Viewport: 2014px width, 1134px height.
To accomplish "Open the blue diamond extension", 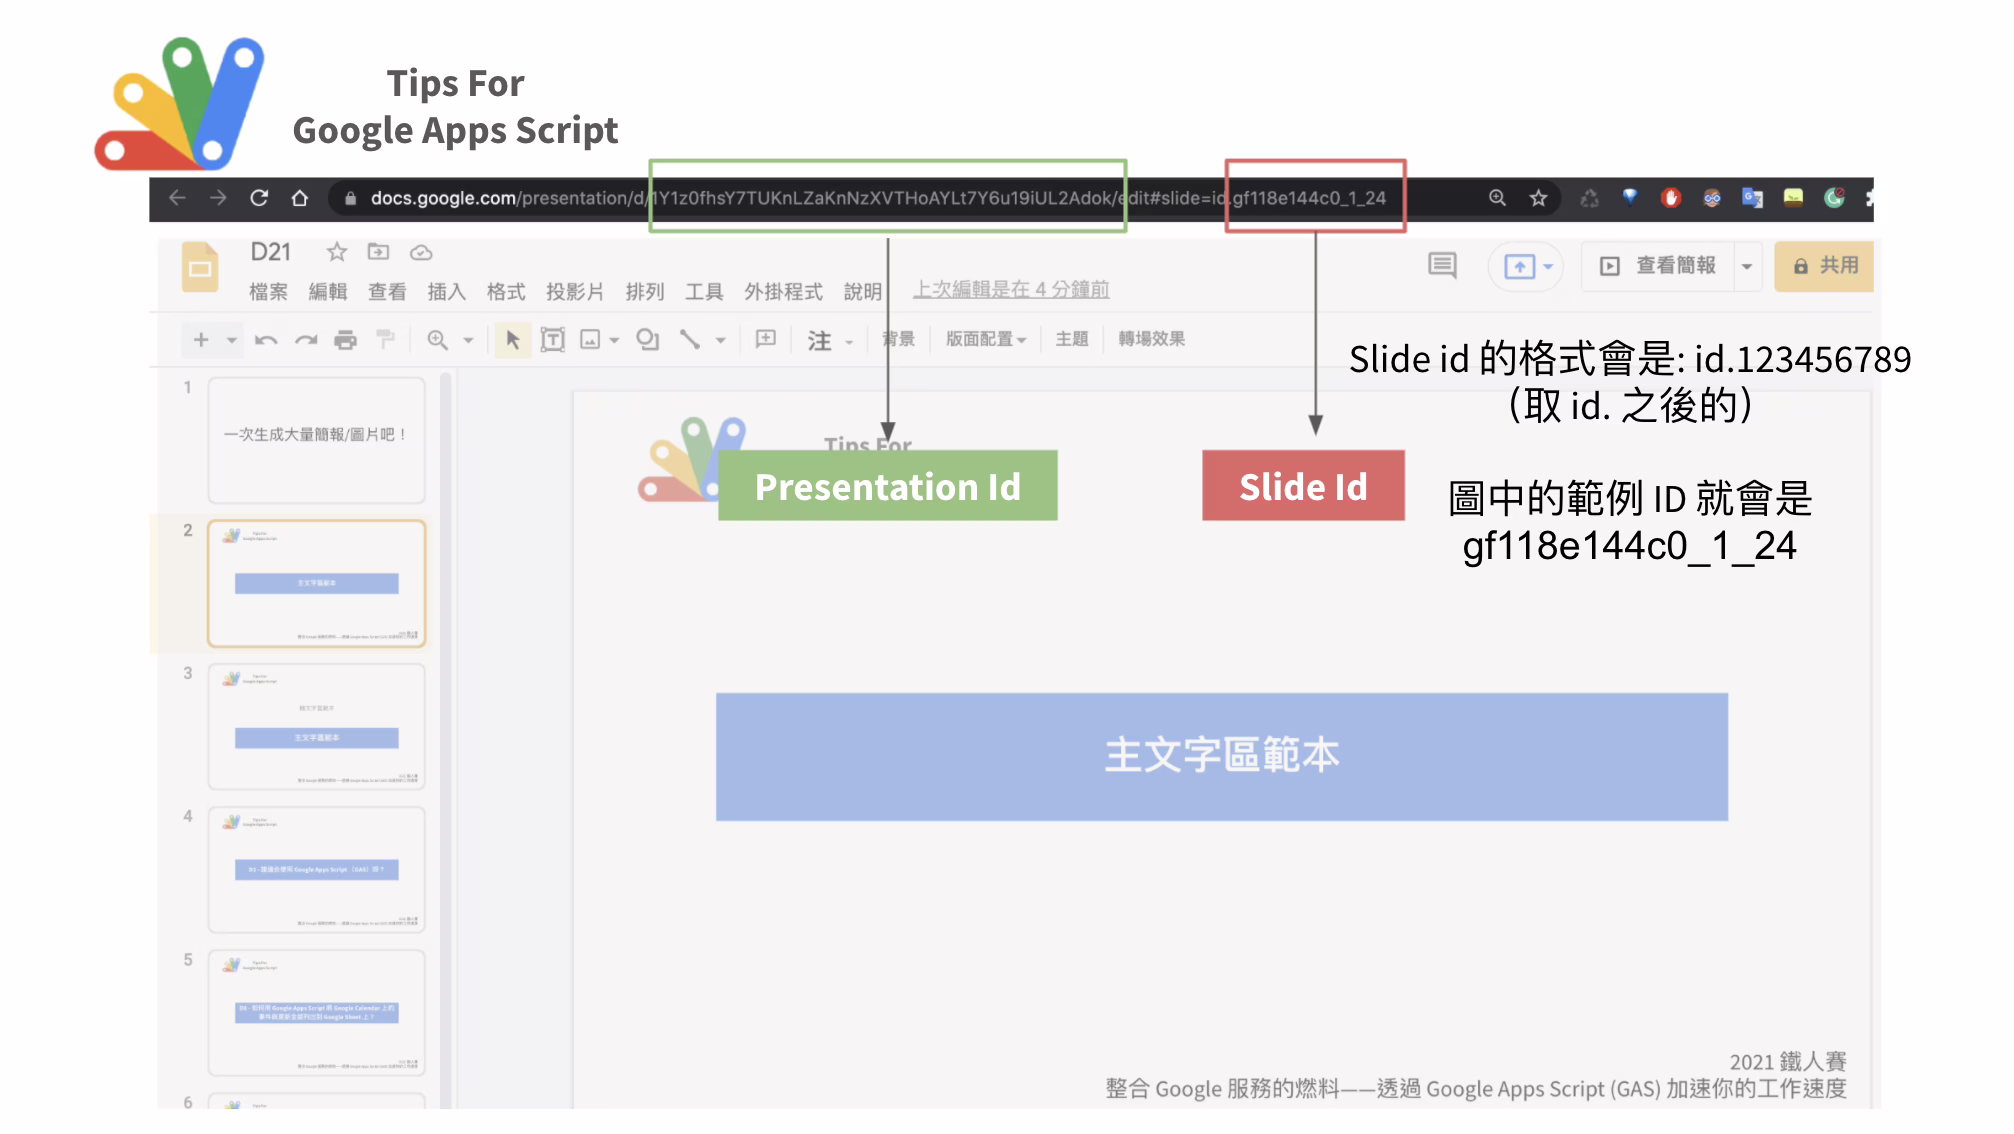I will click(x=1630, y=197).
